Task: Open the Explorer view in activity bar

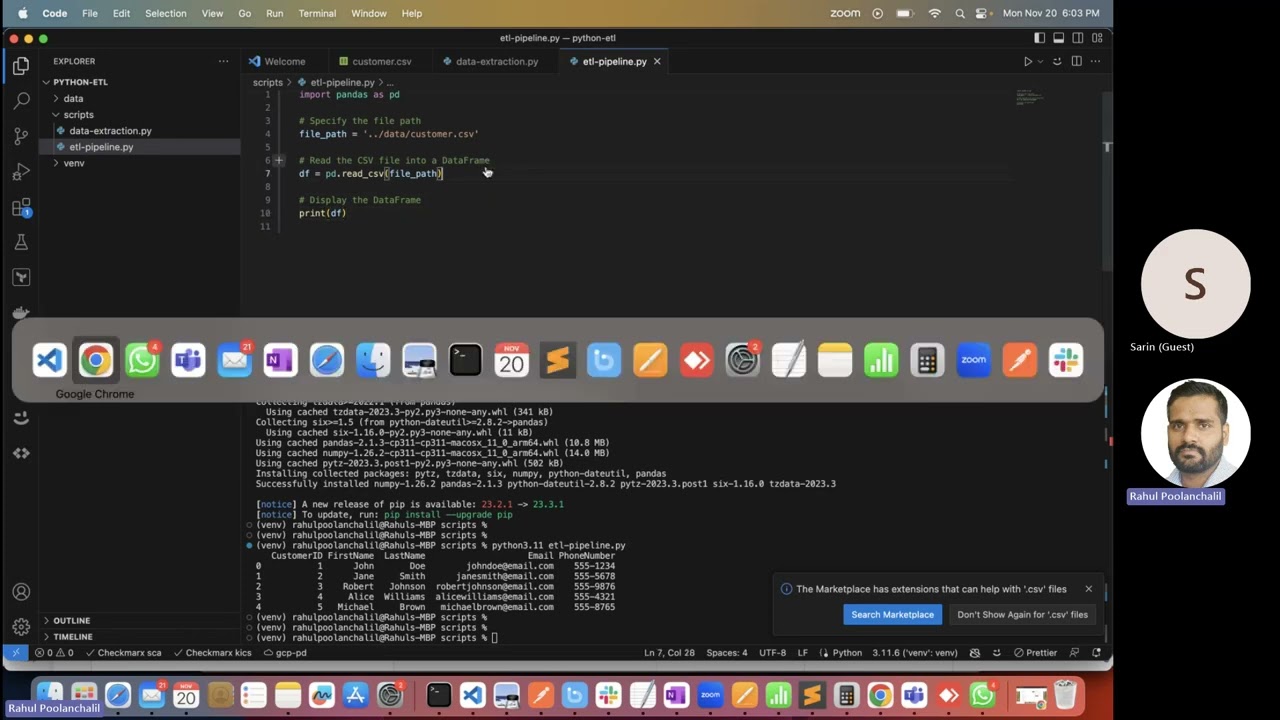Action: click(21, 66)
